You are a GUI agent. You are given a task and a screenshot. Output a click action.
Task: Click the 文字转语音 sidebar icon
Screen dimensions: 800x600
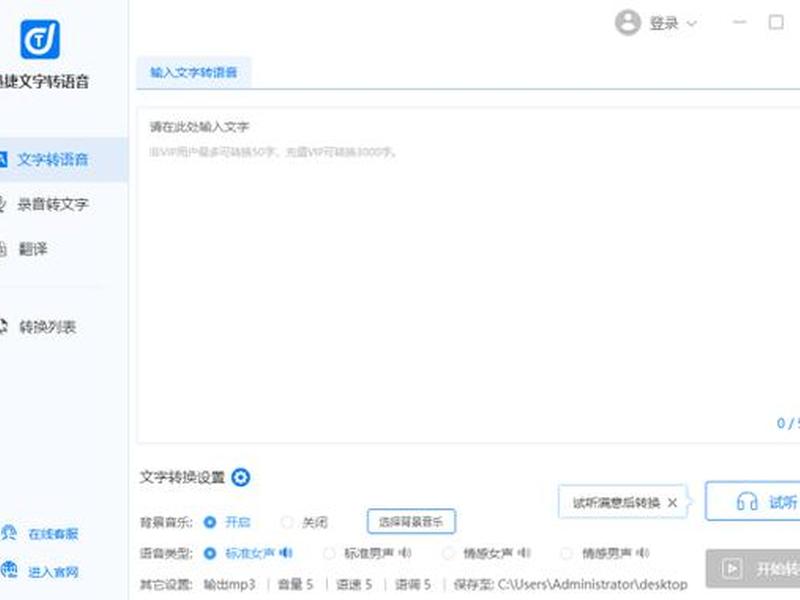3,159
